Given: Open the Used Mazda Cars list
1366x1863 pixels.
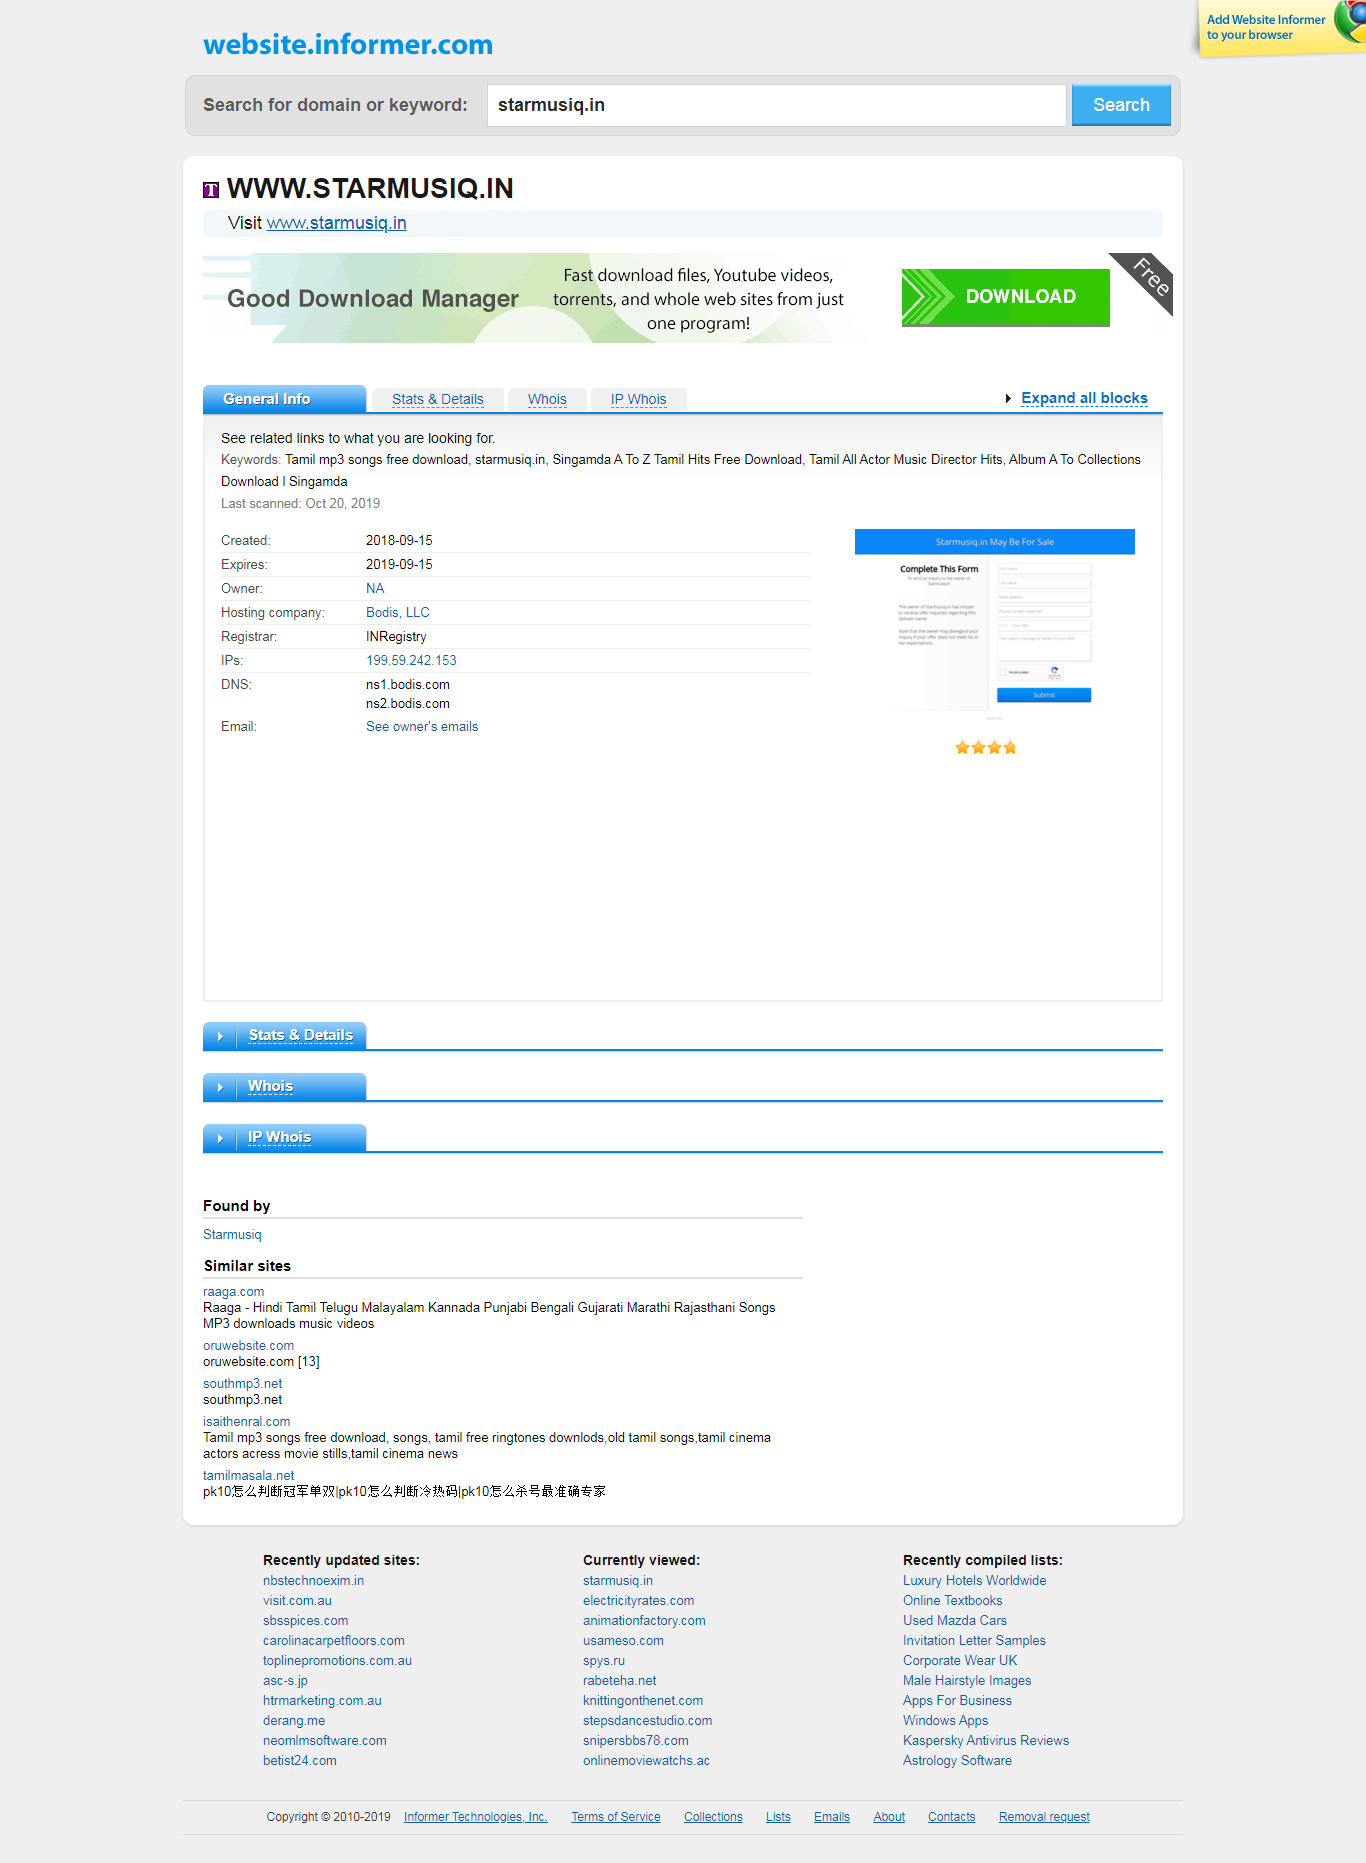Looking at the screenshot, I should point(954,1621).
